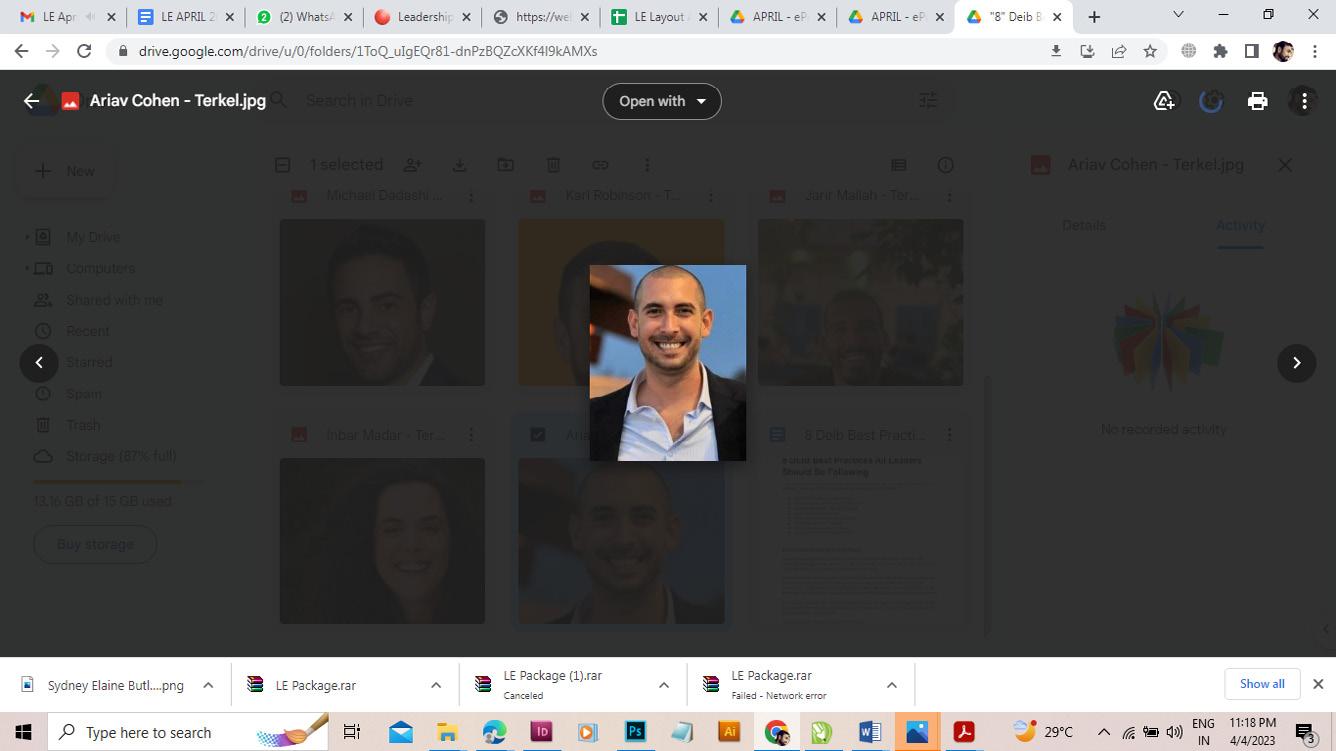This screenshot has height=751, width=1336.
Task: Expand options for failed LE Package.rar download
Action: tap(892, 685)
